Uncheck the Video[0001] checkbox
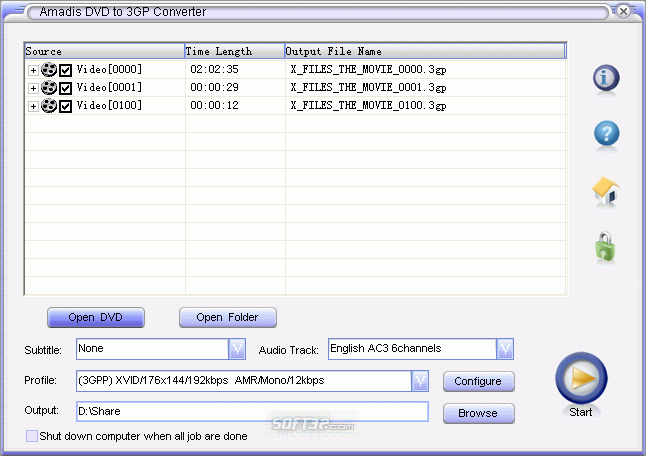This screenshot has width=646, height=456. tap(66, 88)
